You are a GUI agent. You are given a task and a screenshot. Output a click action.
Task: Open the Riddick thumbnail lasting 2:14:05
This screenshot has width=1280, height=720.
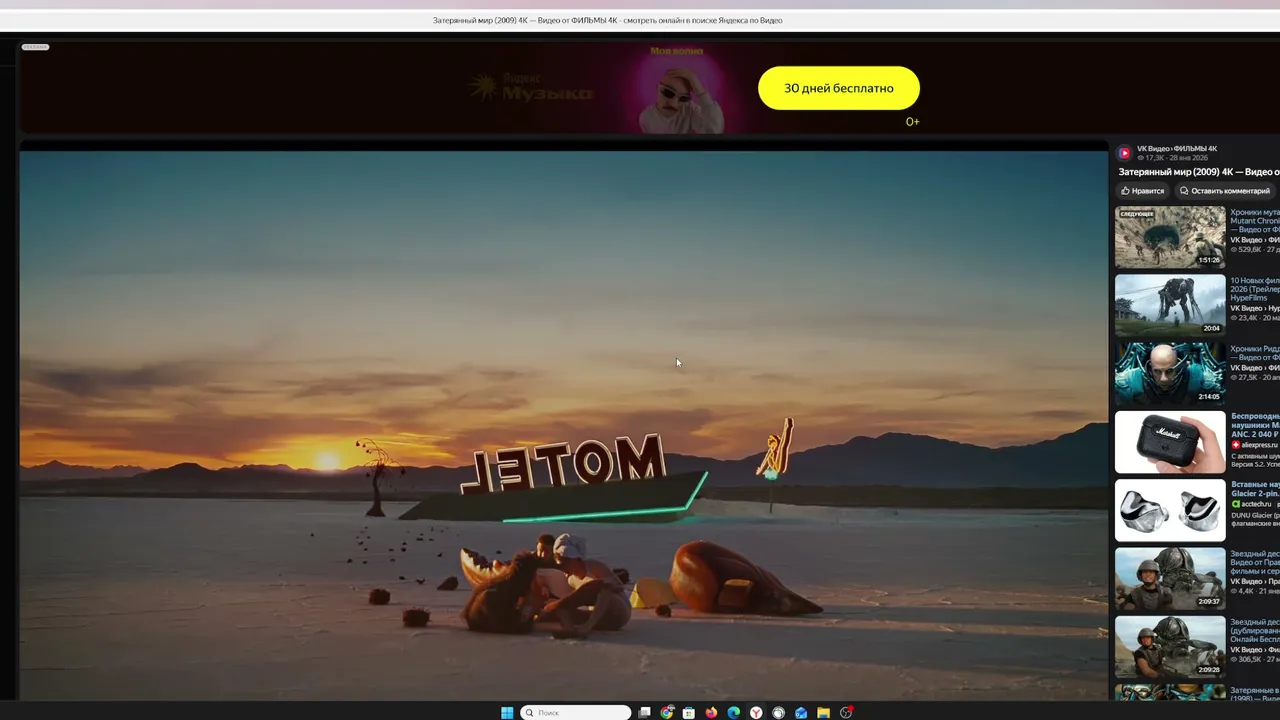point(1170,373)
